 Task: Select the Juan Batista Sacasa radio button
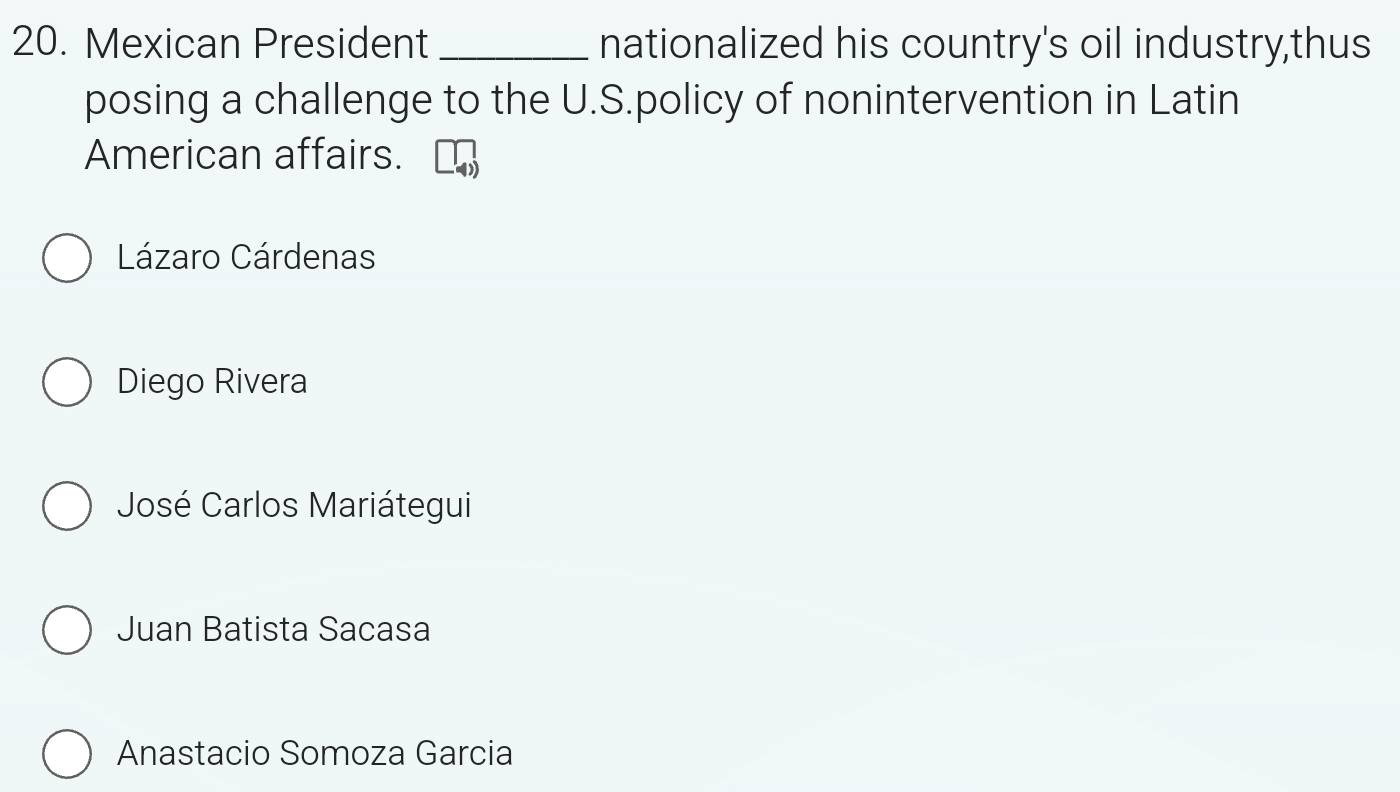click(x=66, y=631)
